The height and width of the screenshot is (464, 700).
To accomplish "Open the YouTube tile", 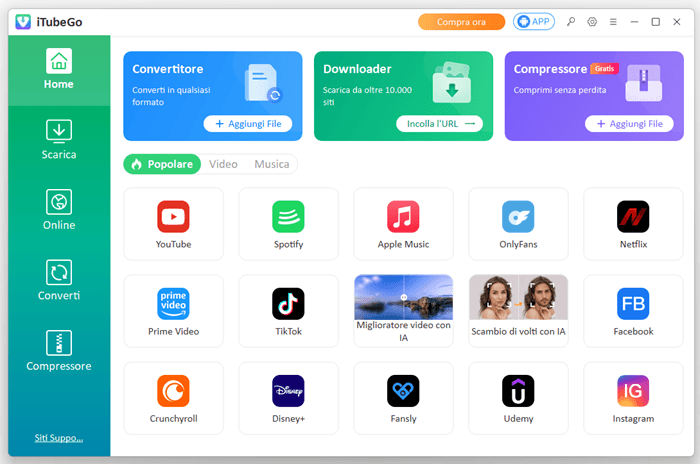I will 174,224.
